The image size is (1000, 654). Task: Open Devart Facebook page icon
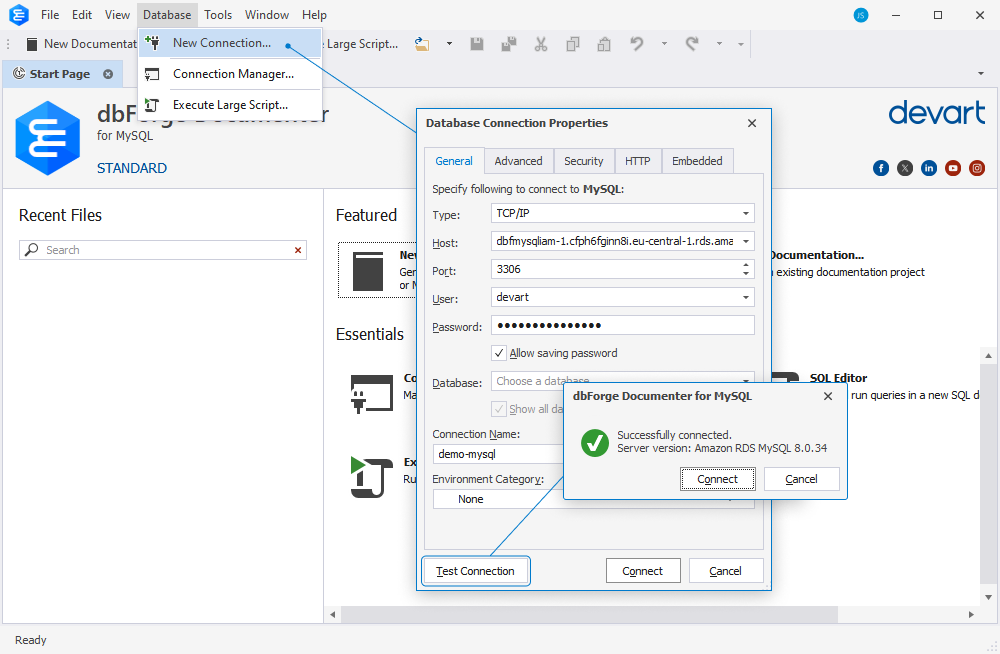pos(881,168)
